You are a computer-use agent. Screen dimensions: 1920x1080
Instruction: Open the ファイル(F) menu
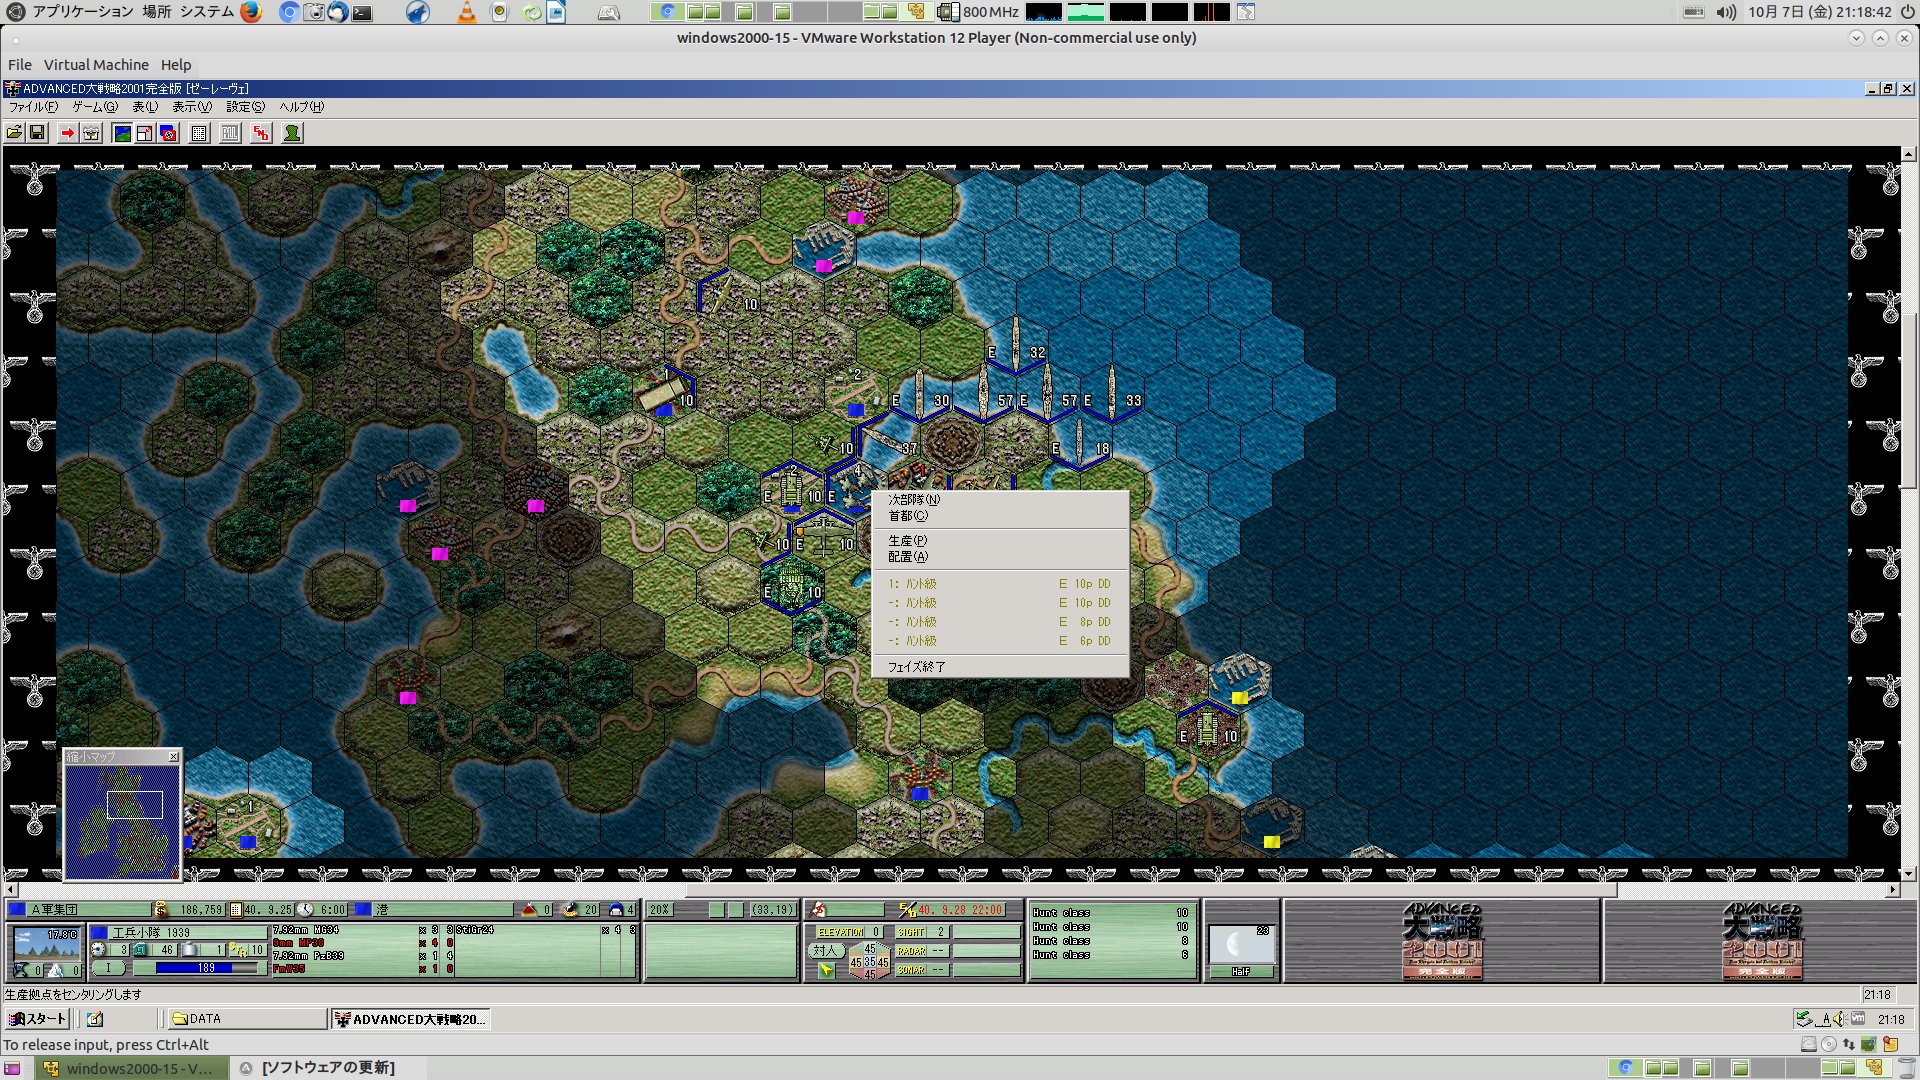tap(33, 107)
